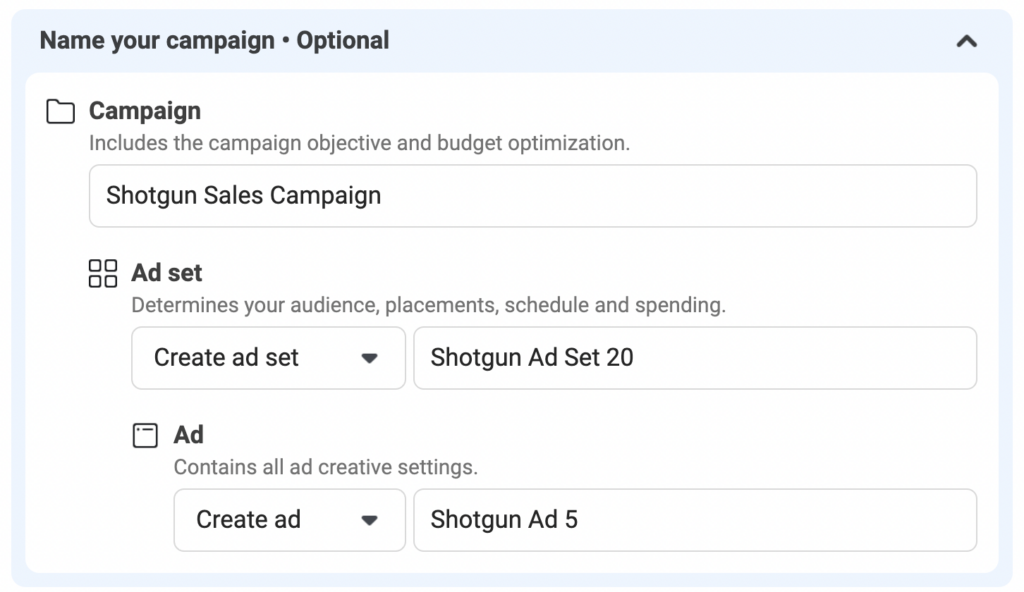
Task: Click the rectangular Ad icon above Create ad
Action: tap(145, 435)
